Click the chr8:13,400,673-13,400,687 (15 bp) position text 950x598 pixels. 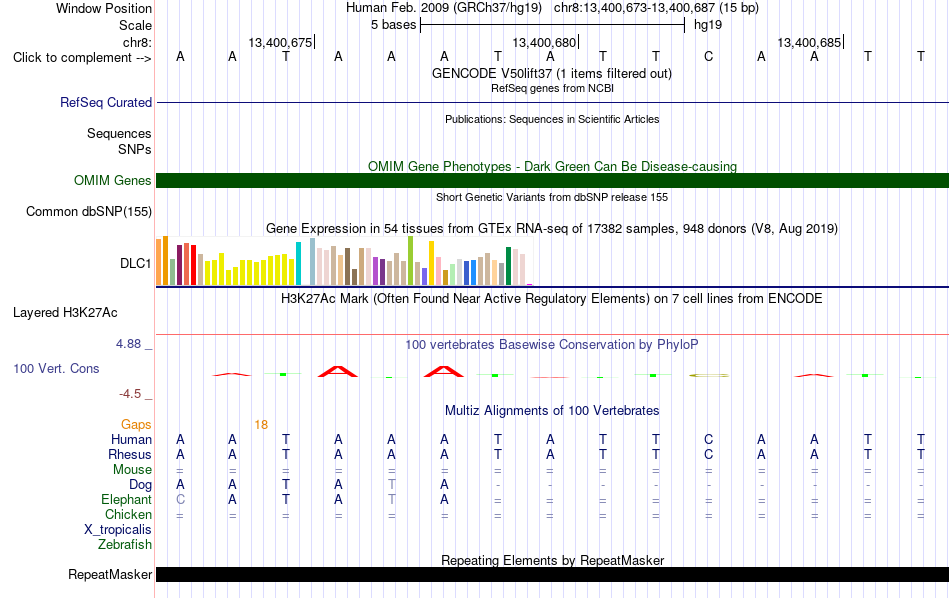coord(656,8)
